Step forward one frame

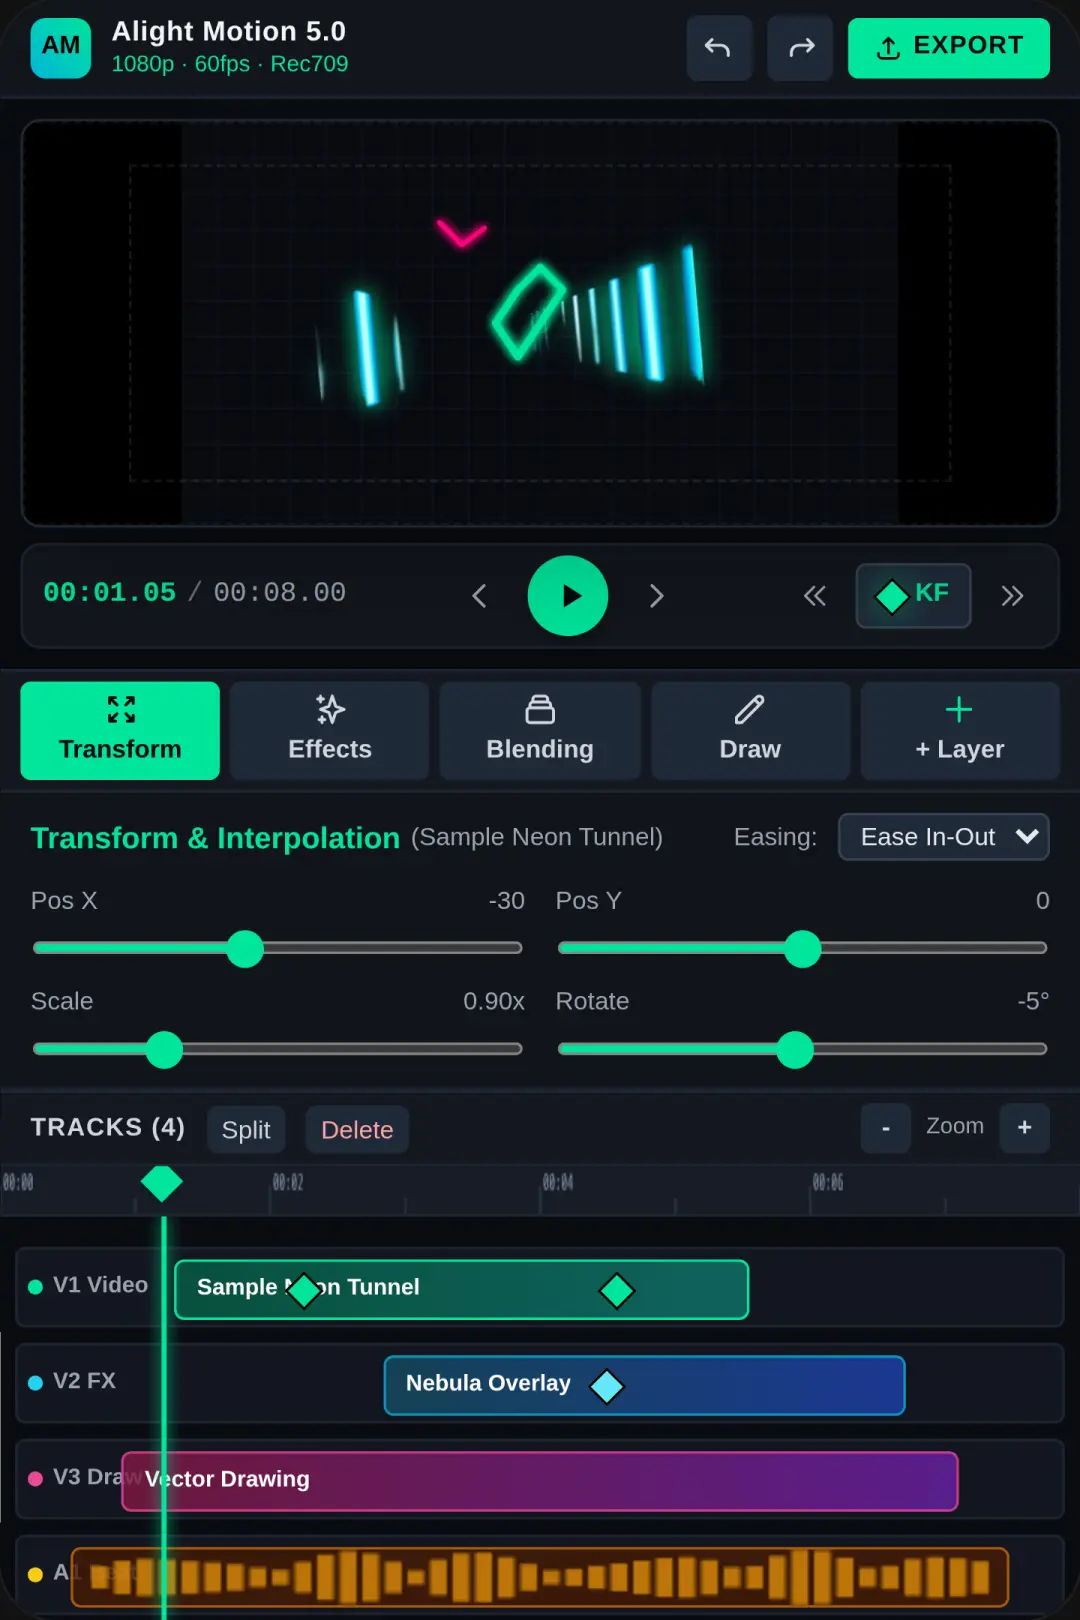click(657, 596)
